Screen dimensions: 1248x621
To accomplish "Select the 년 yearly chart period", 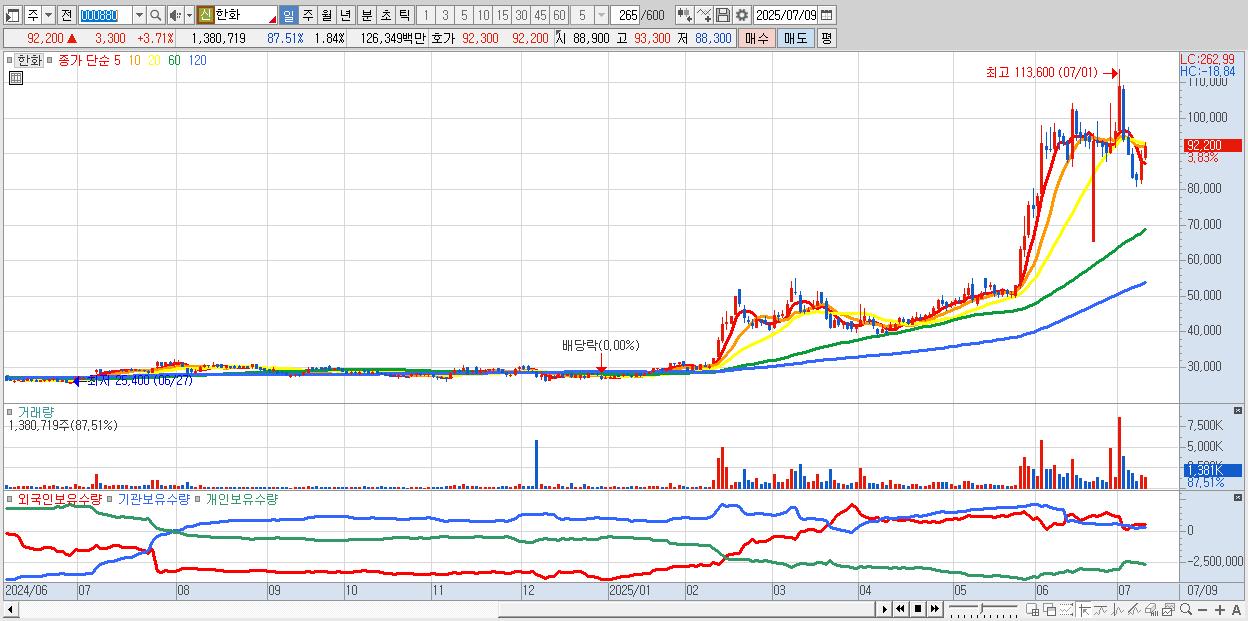I will 345,16.
